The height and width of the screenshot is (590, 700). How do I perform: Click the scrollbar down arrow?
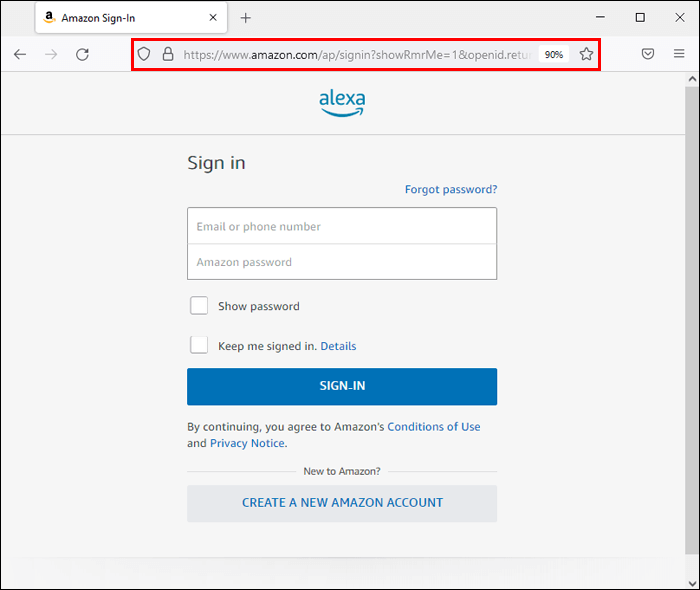click(x=692, y=583)
